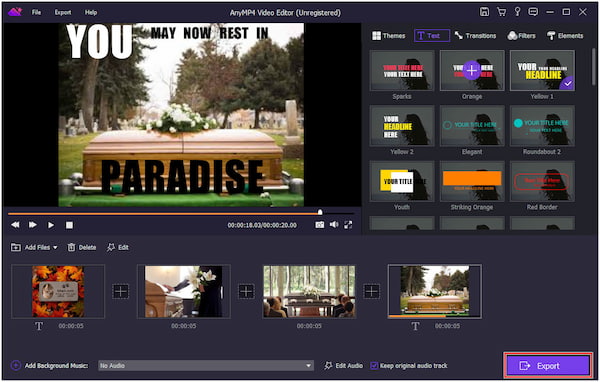Image resolution: width=600 pixels, height=382 pixels.
Task: Open the File menu
Action: 36,12
